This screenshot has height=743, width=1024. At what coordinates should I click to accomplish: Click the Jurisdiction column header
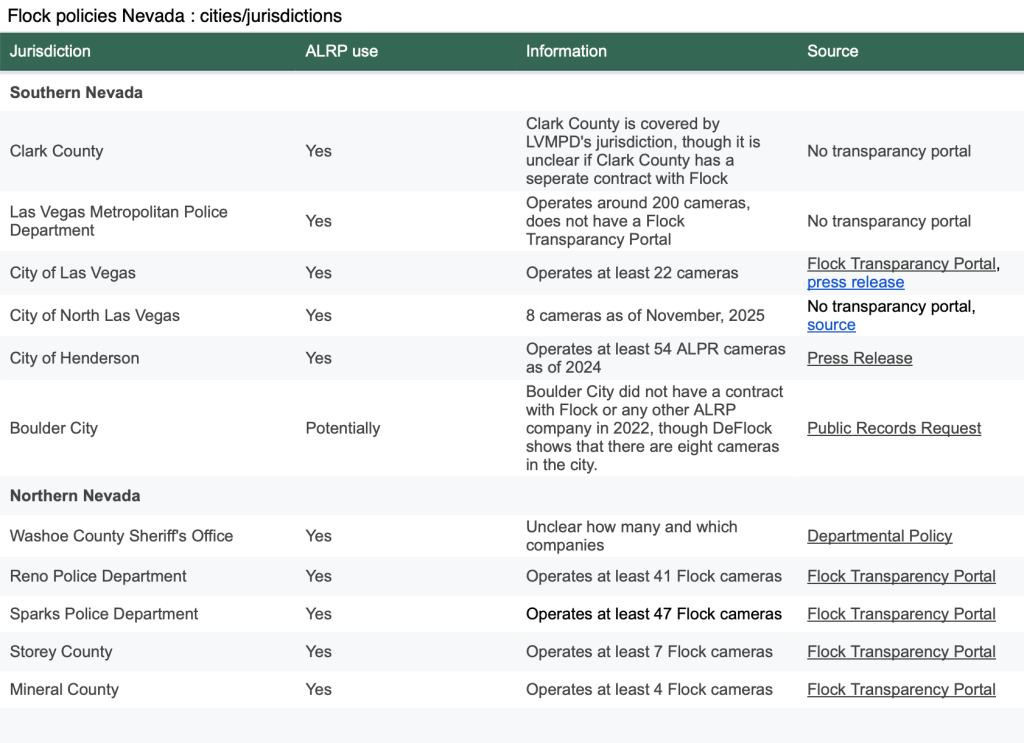50,52
